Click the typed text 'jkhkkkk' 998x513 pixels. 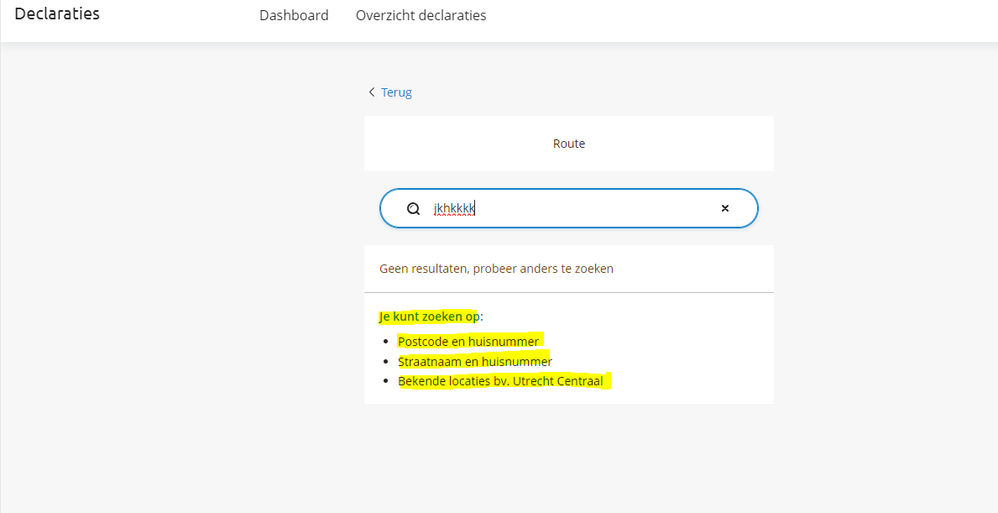coord(454,209)
